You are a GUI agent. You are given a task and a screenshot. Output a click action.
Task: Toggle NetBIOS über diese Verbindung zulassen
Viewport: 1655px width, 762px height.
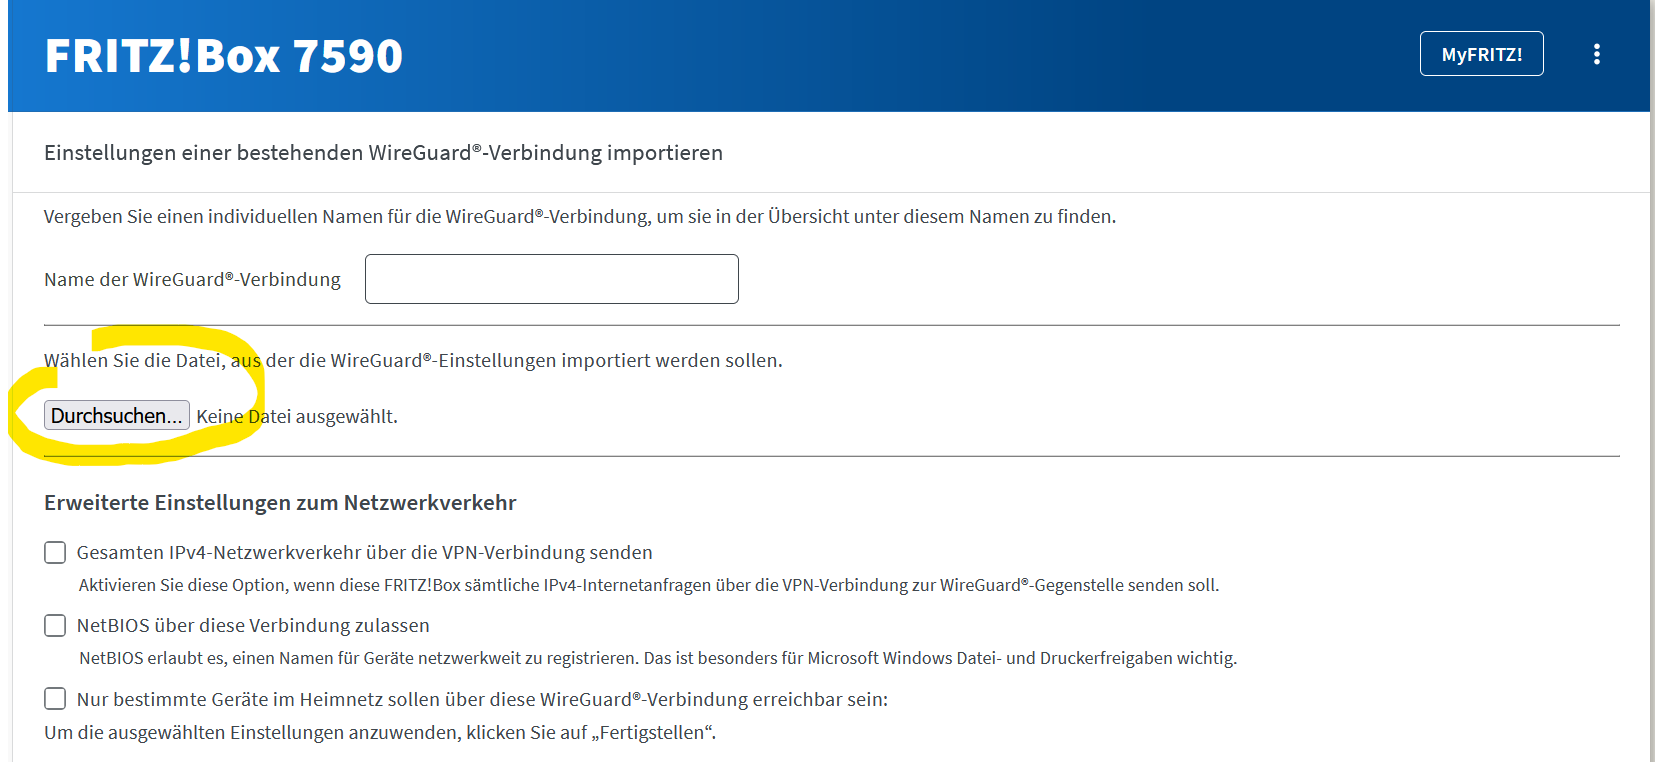(55, 625)
